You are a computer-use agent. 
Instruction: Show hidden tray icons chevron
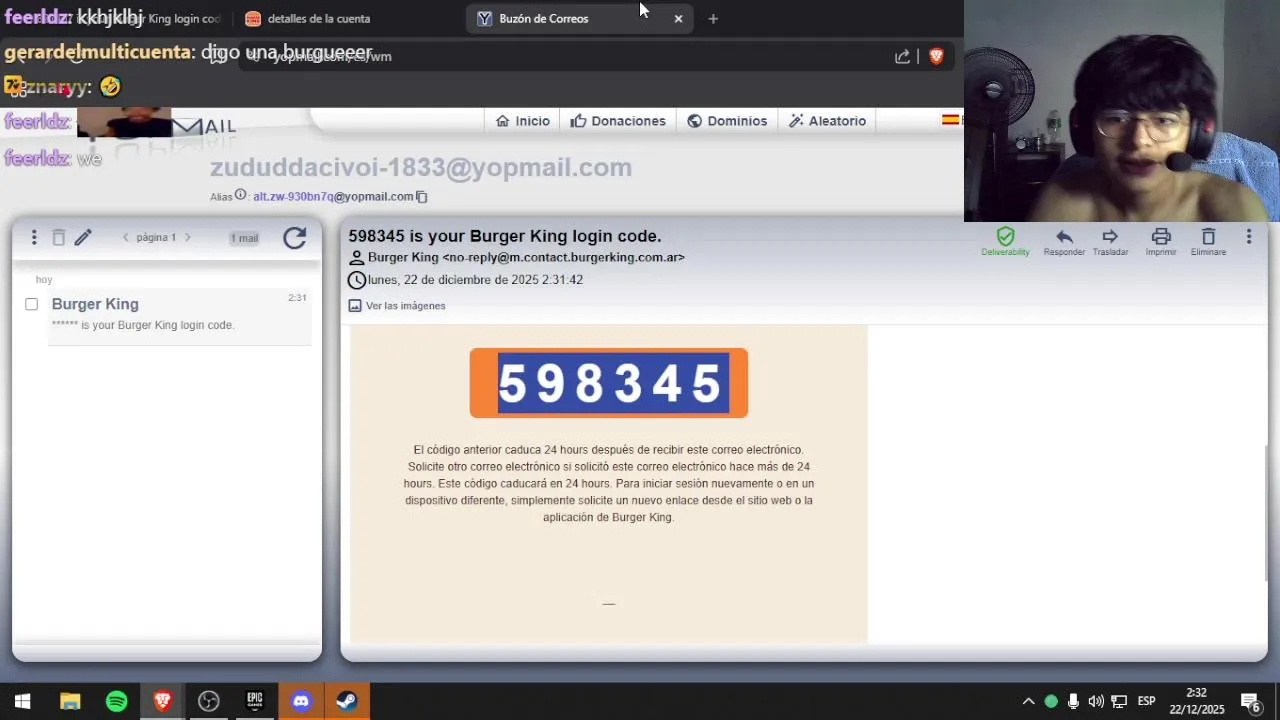point(1028,701)
